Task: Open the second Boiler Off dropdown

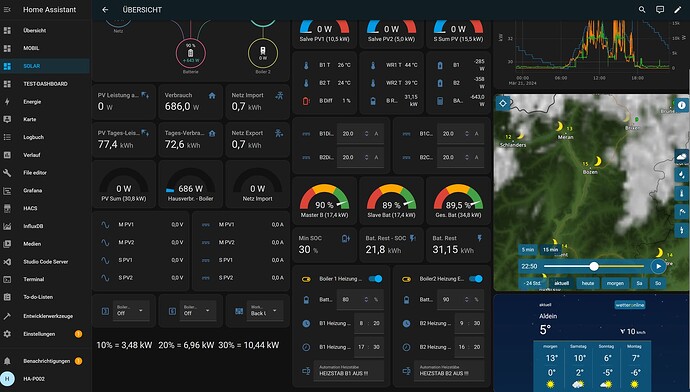Action: pos(197,311)
